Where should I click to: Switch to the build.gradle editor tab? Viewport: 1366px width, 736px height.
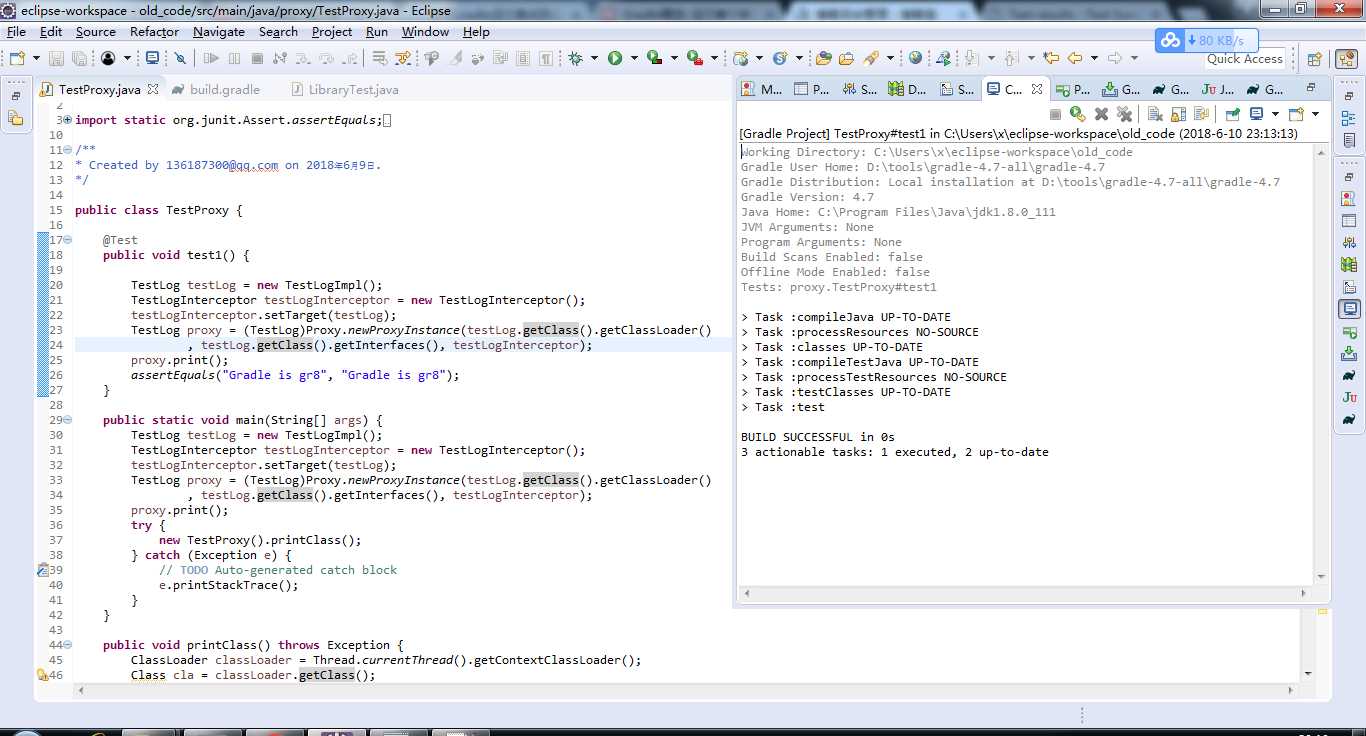click(224, 90)
